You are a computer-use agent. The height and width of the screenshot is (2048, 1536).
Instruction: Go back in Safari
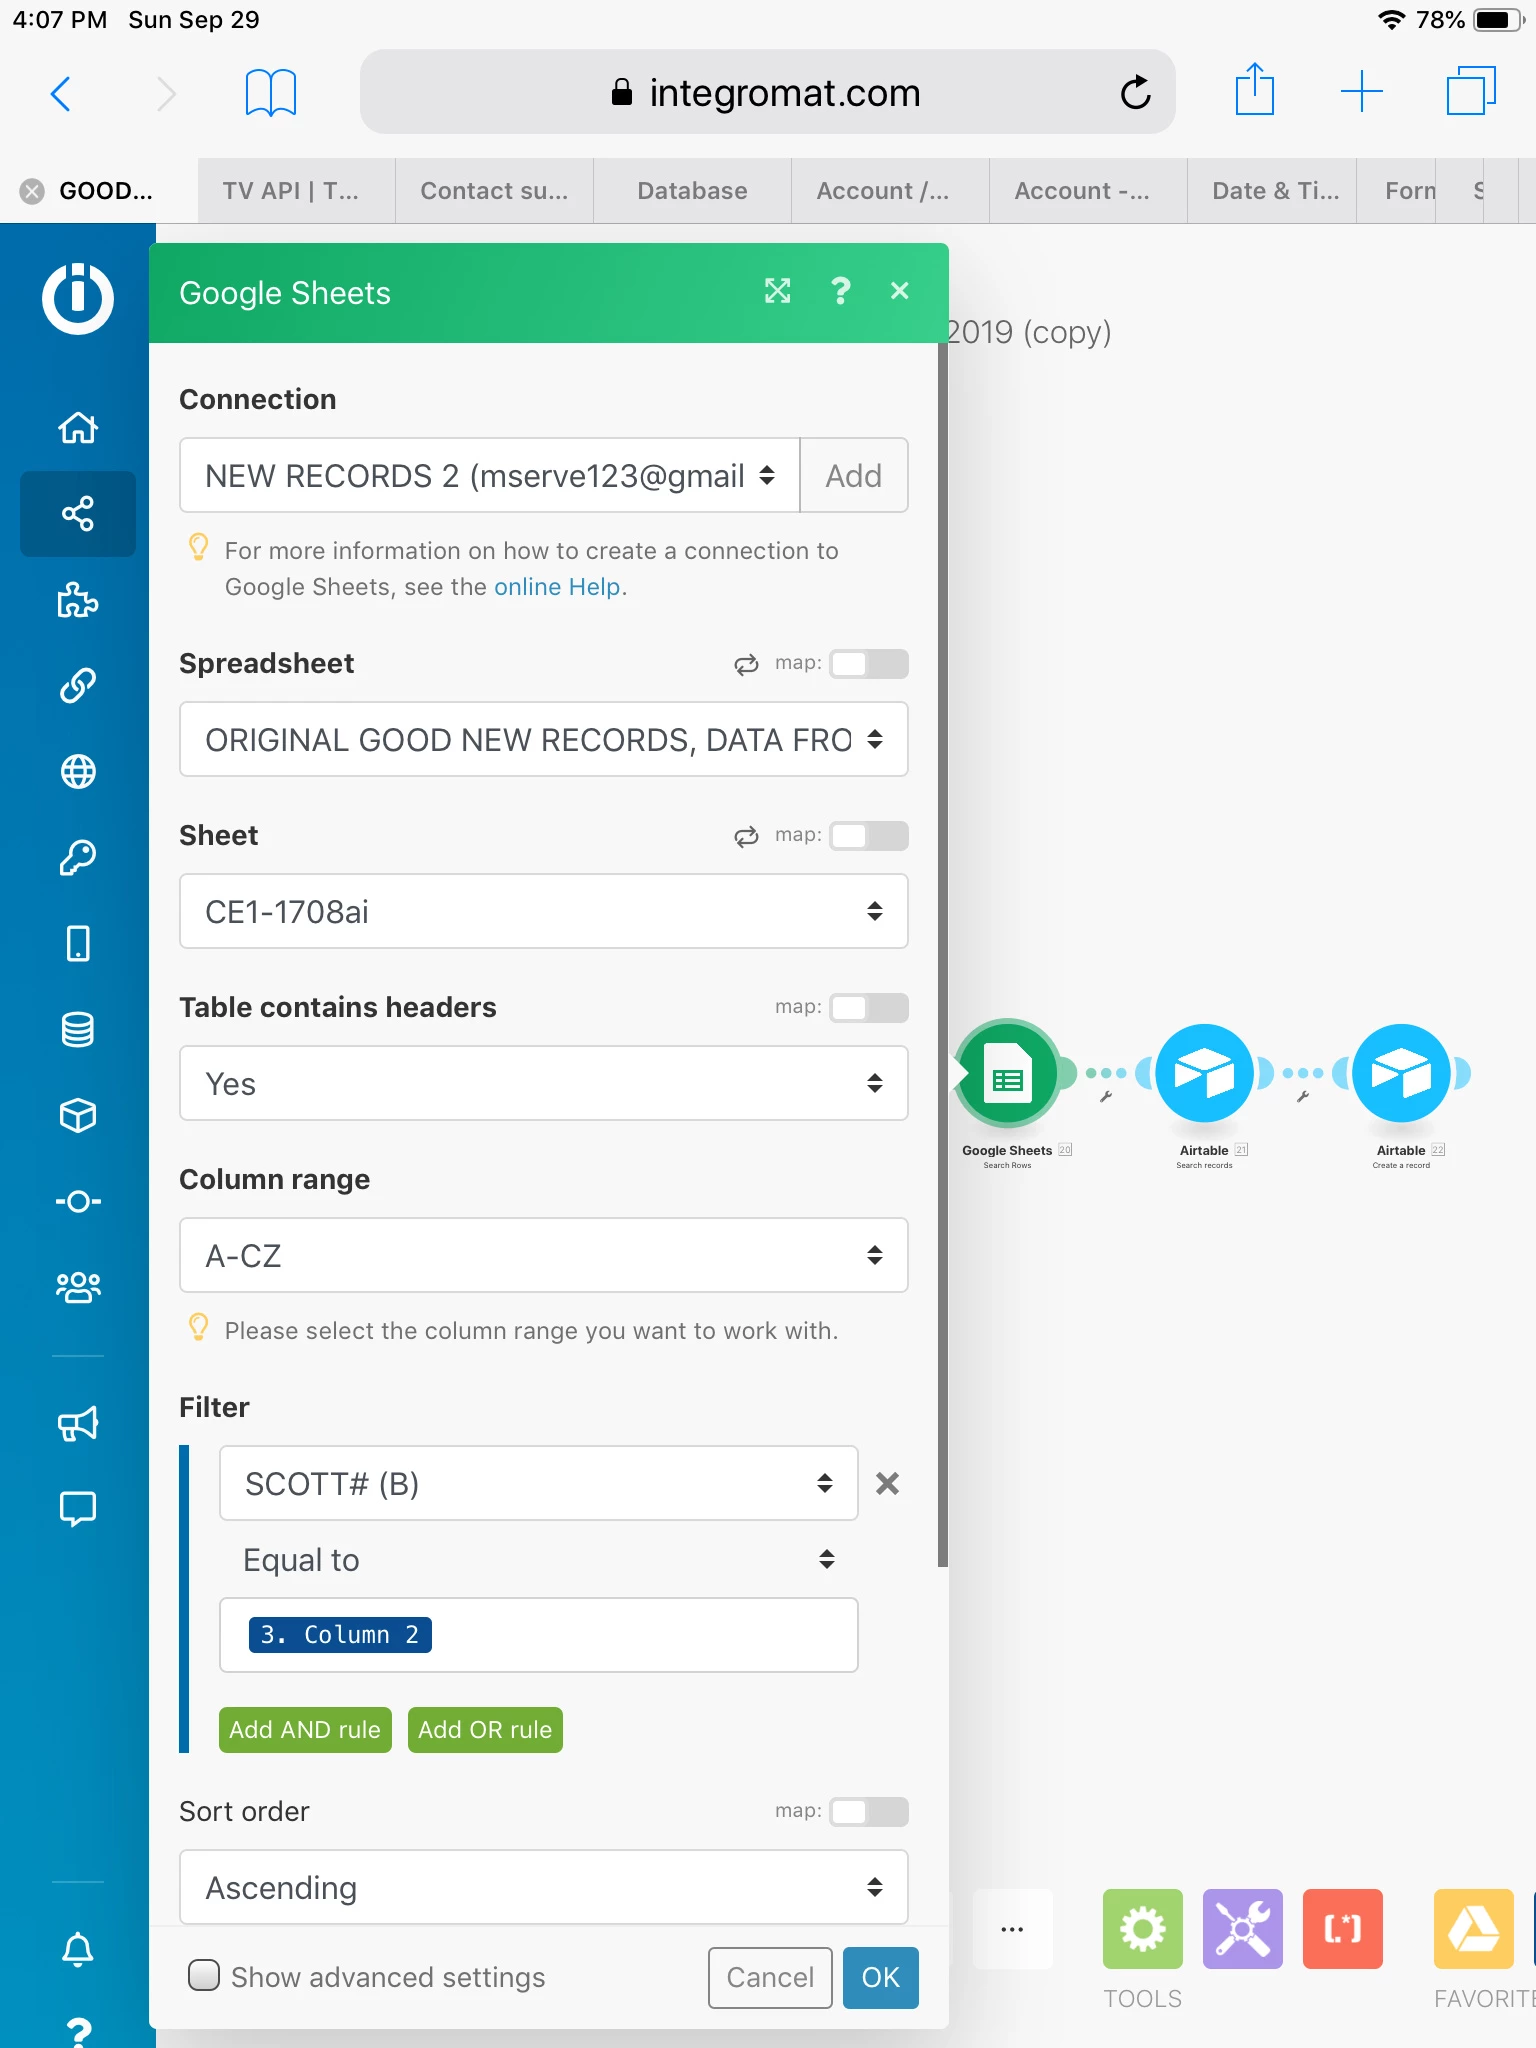click(61, 94)
